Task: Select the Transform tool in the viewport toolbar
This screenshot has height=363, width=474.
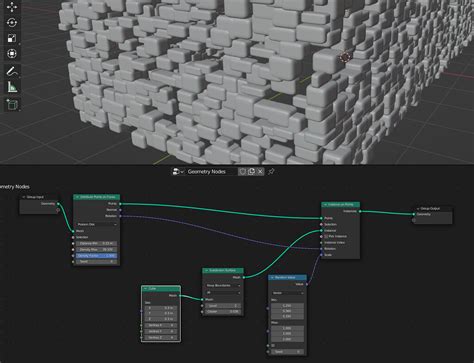Action: 12,54
